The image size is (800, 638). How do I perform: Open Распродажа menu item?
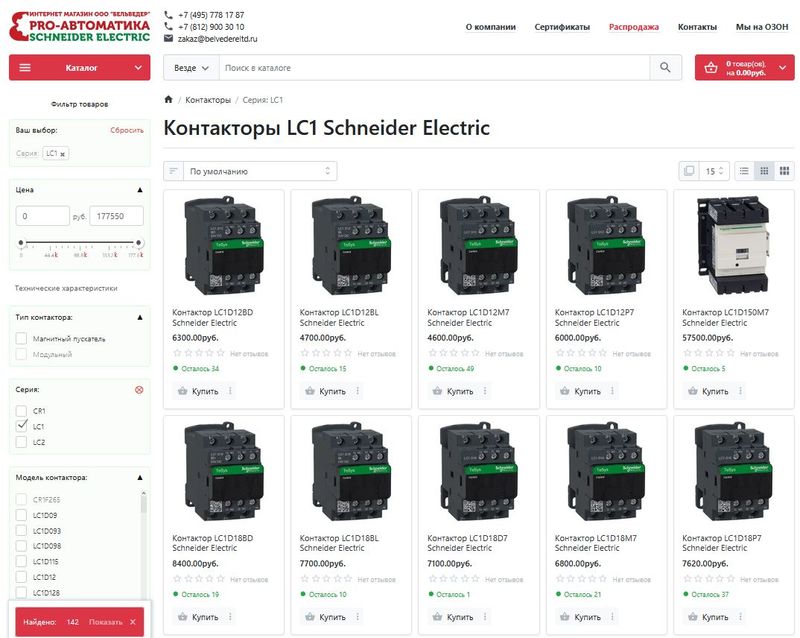[x=634, y=27]
